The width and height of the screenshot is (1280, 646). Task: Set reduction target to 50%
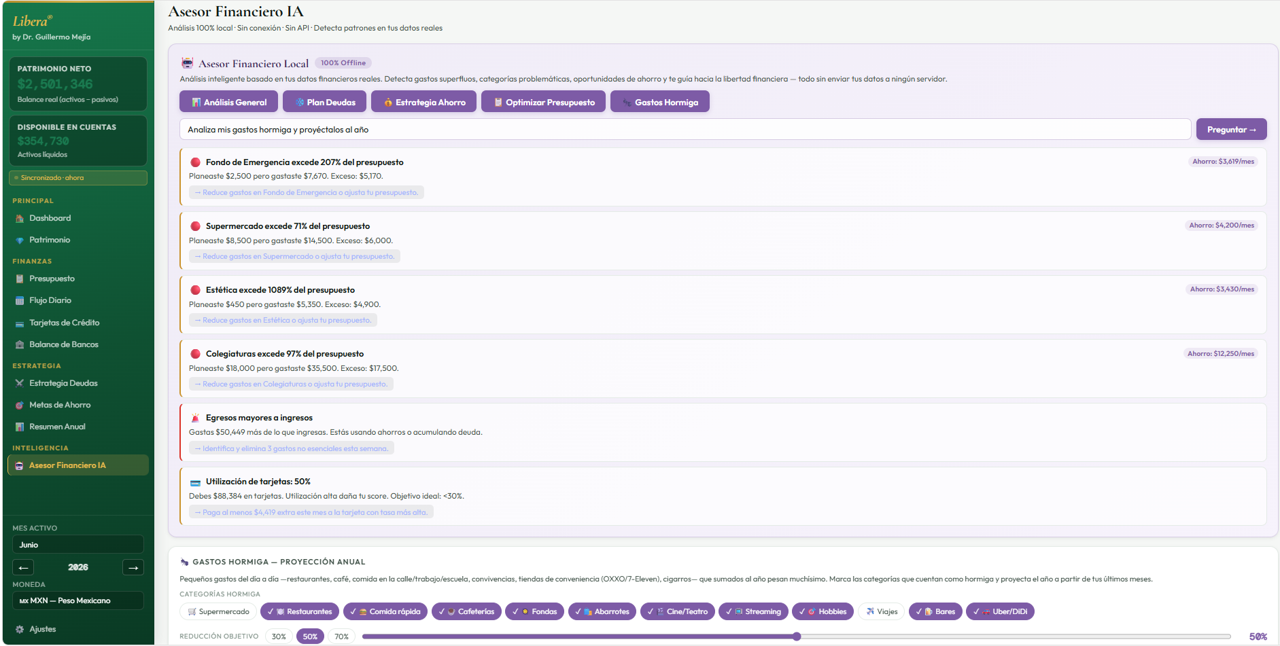click(310, 636)
